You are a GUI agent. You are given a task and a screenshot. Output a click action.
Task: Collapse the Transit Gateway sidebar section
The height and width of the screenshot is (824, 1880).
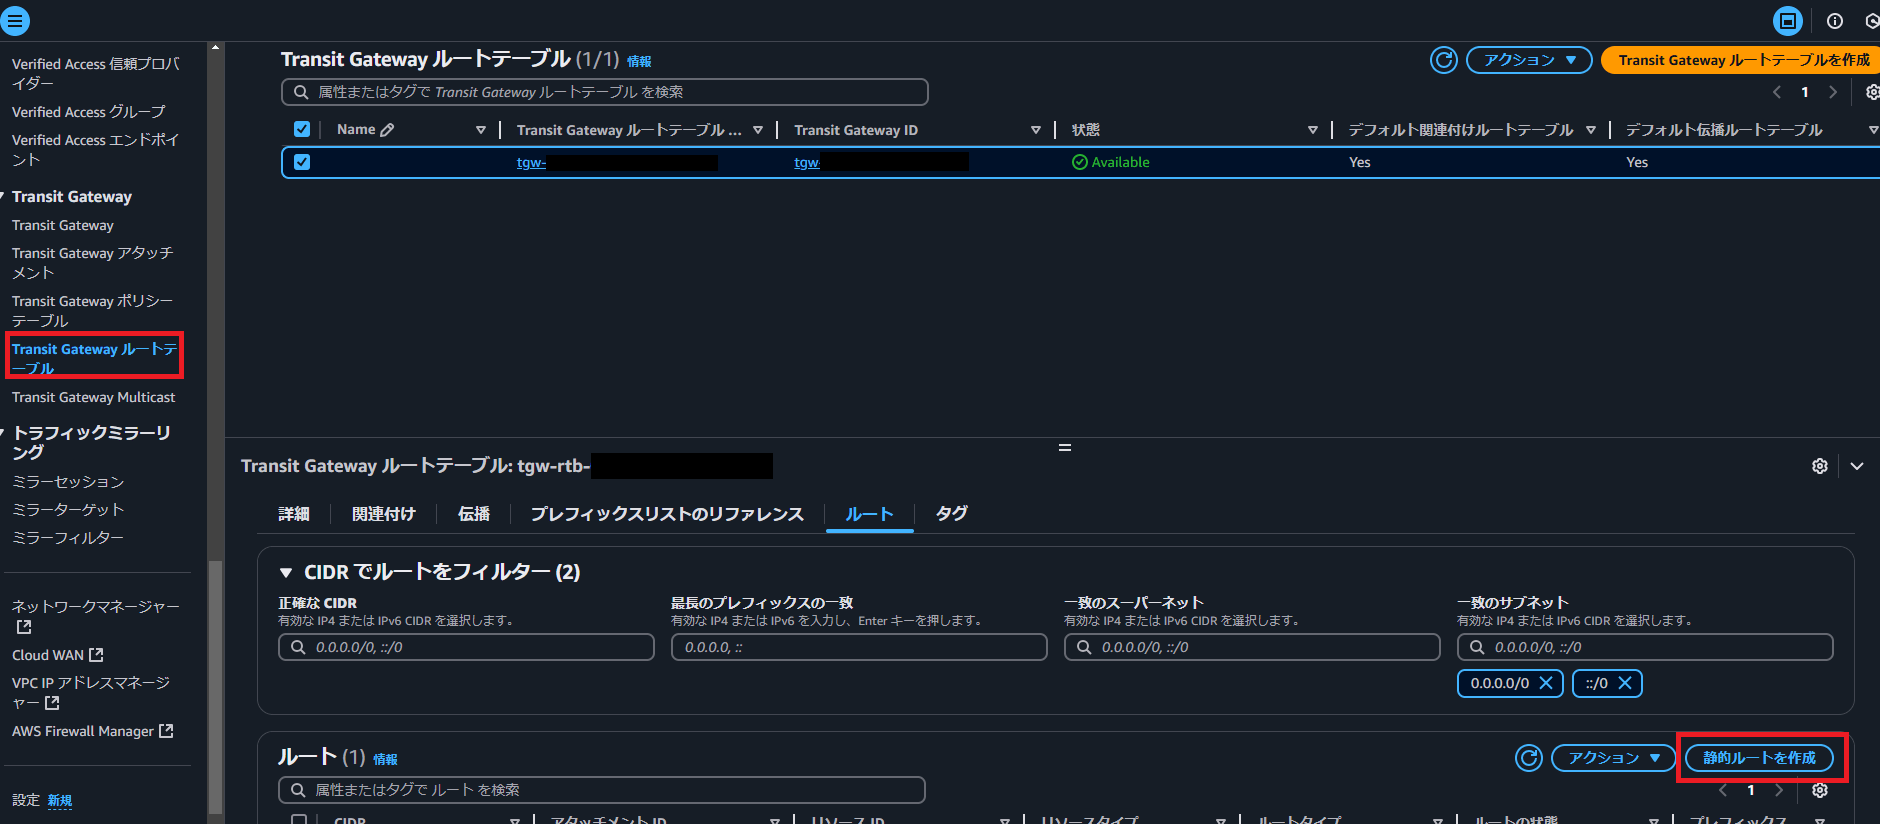pyautogui.click(x=4, y=197)
